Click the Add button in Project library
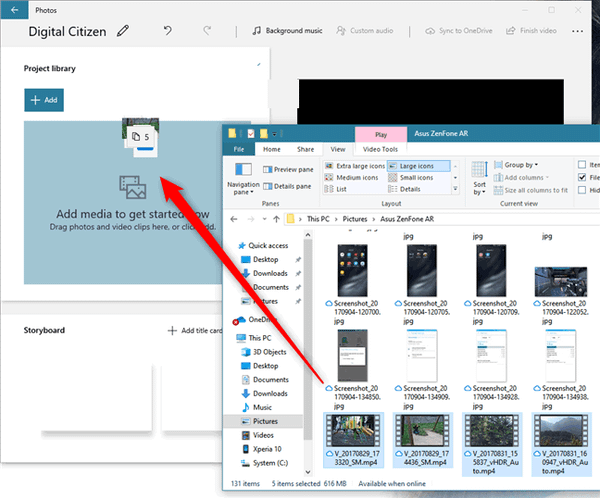Image resolution: width=600 pixels, height=498 pixels. coord(44,100)
